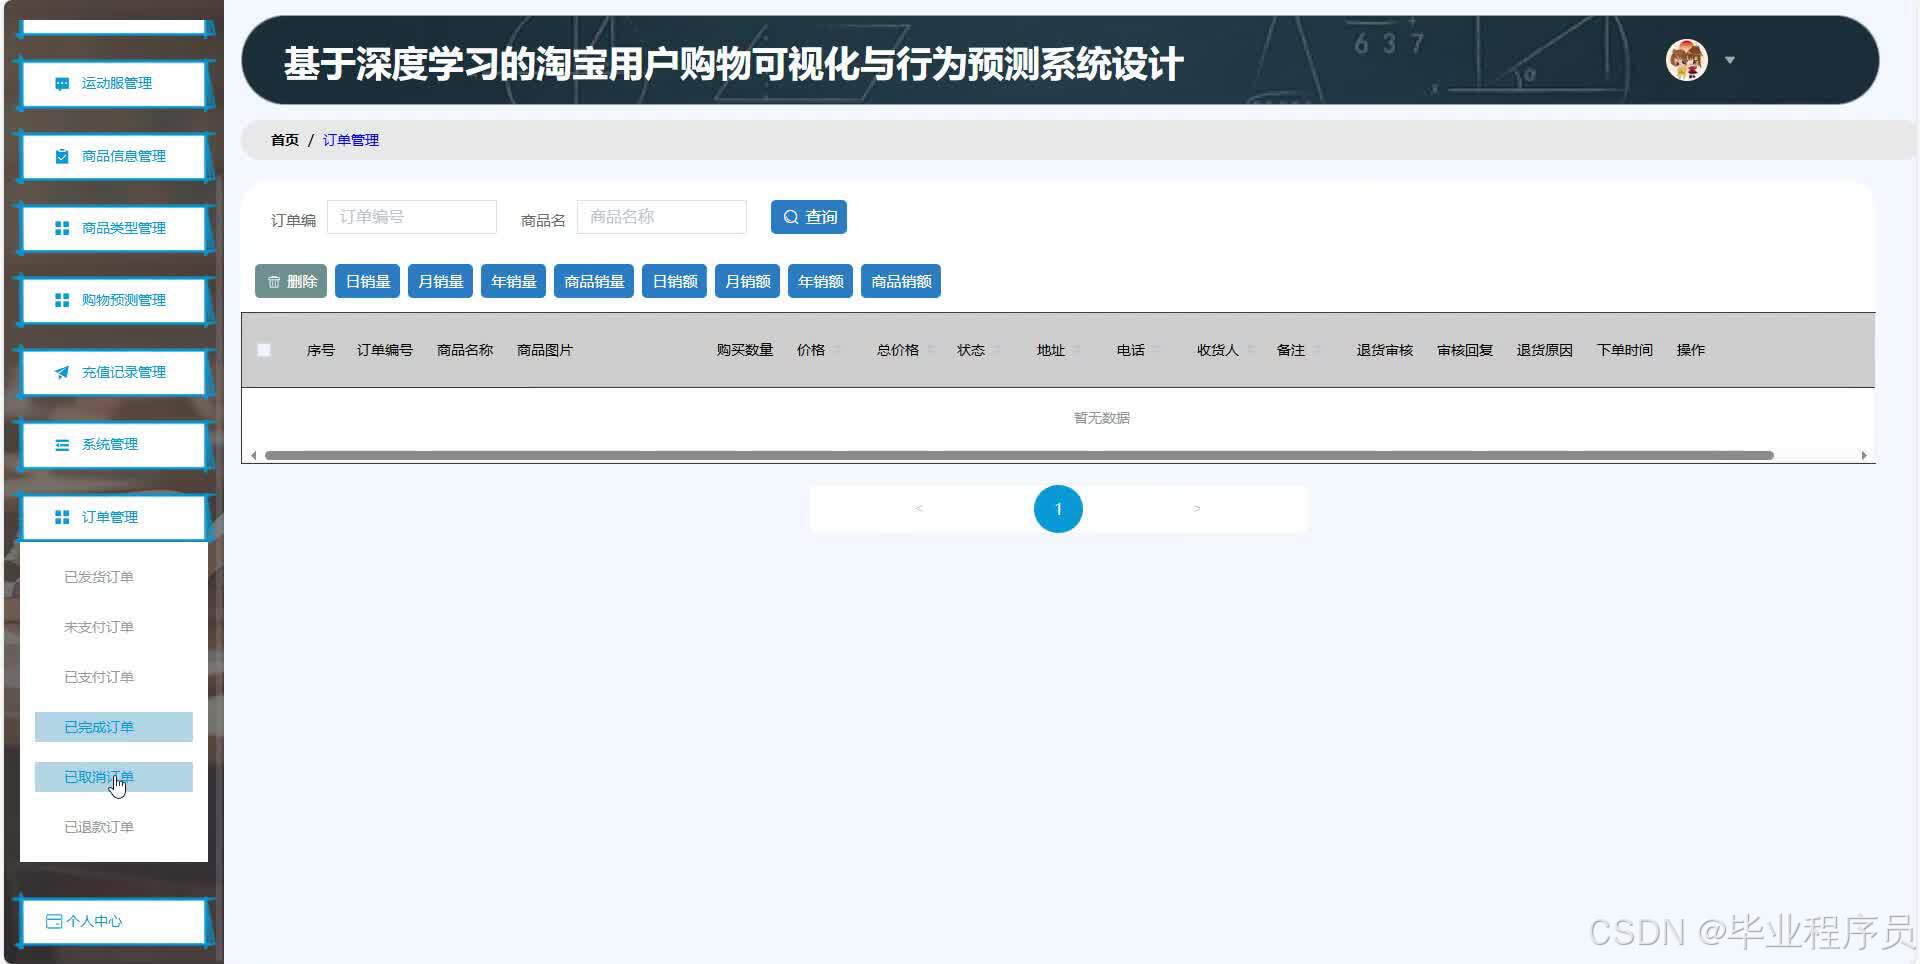
Task: Click the 年销量 button
Action: tap(514, 282)
